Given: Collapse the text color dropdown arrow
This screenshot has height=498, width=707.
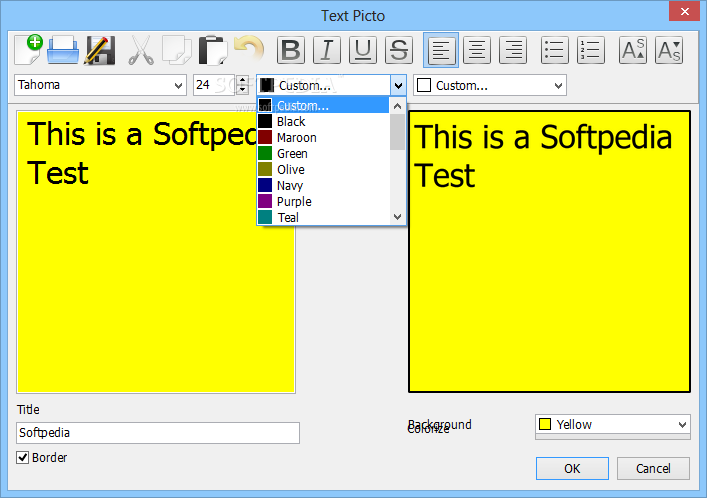Looking at the screenshot, I should [x=398, y=85].
